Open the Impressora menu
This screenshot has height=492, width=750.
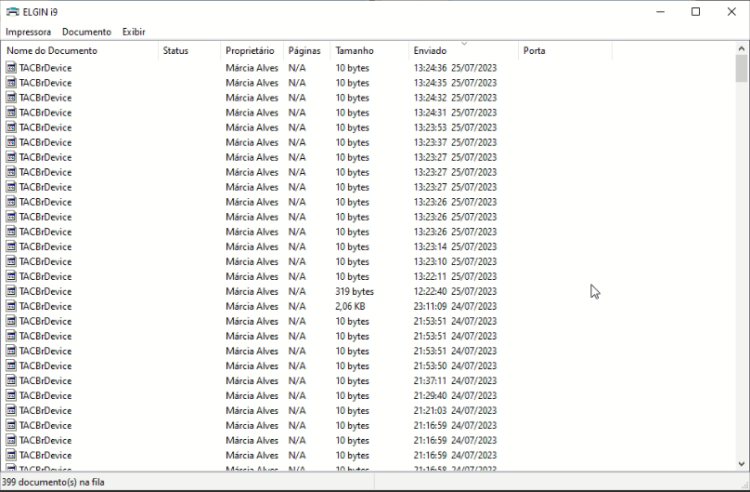click(x=28, y=32)
